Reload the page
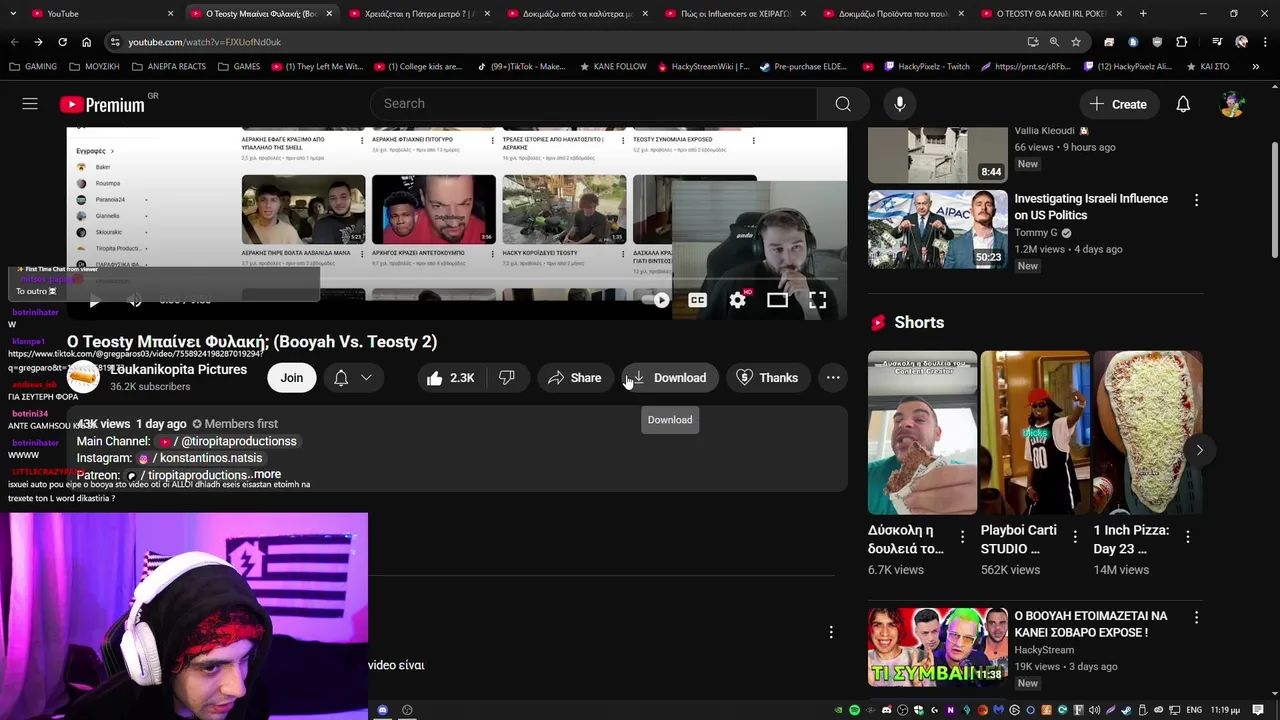 (x=62, y=42)
